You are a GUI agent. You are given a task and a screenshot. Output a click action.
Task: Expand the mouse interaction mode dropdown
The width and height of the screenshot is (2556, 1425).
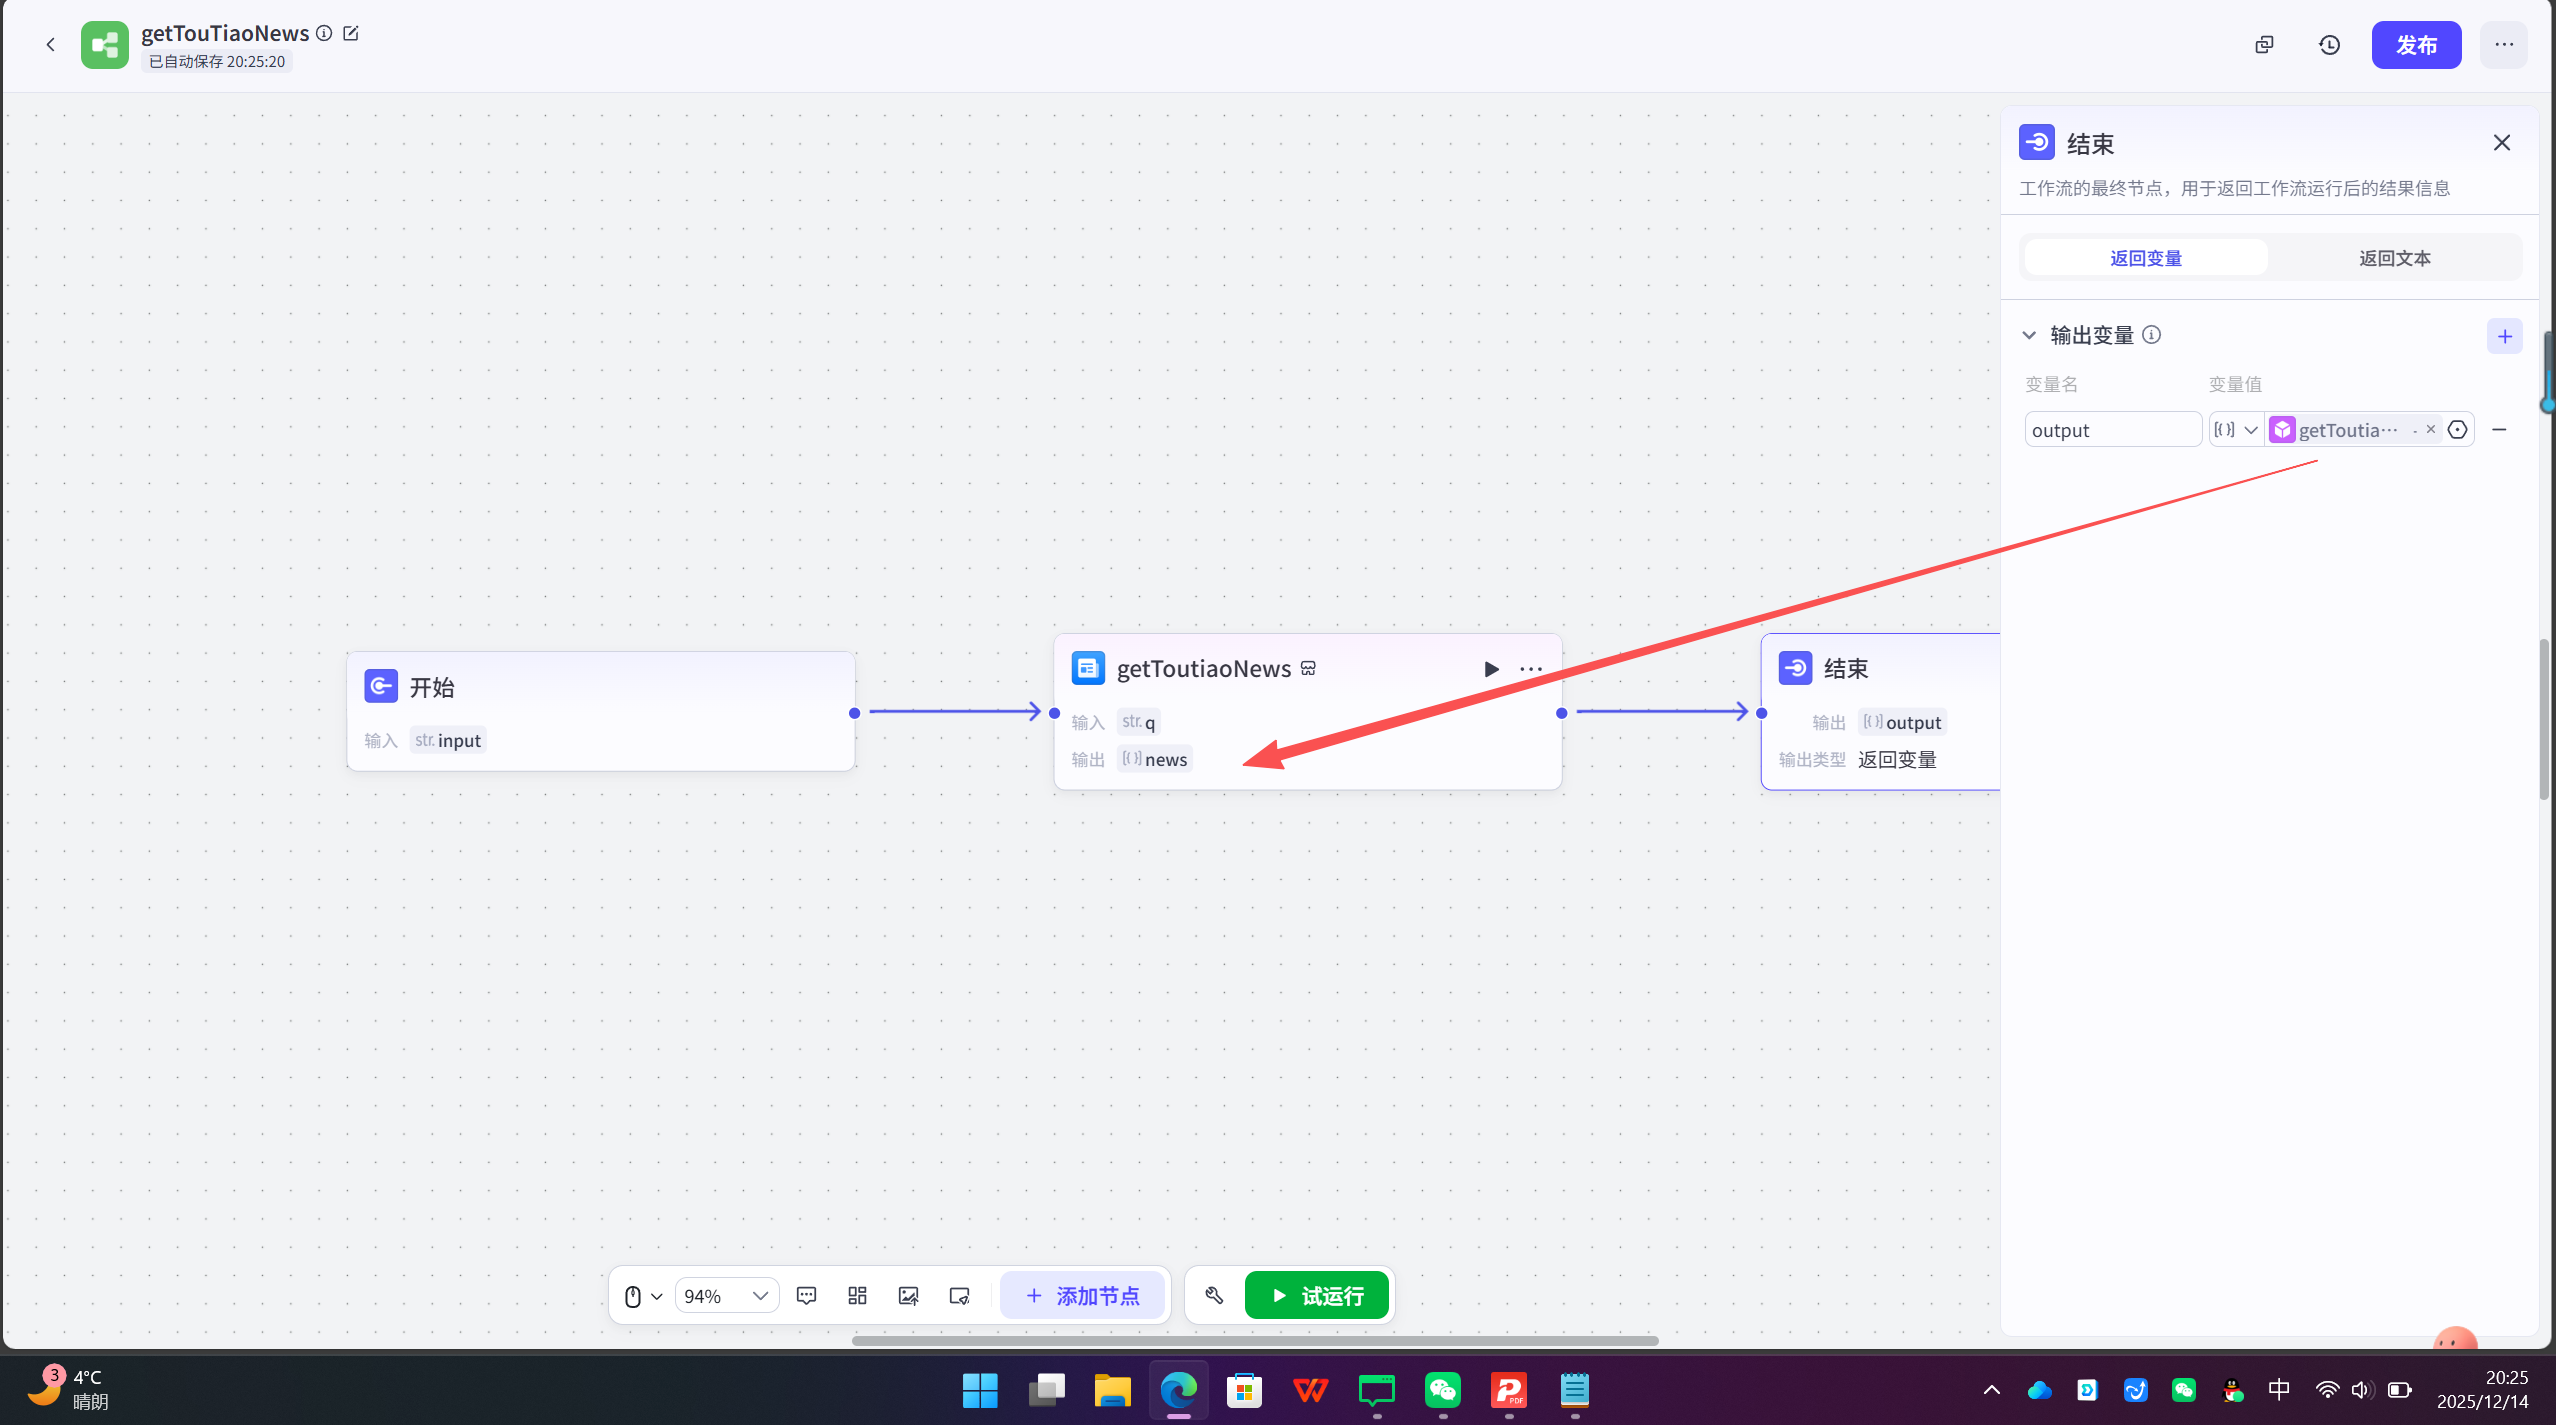point(656,1296)
